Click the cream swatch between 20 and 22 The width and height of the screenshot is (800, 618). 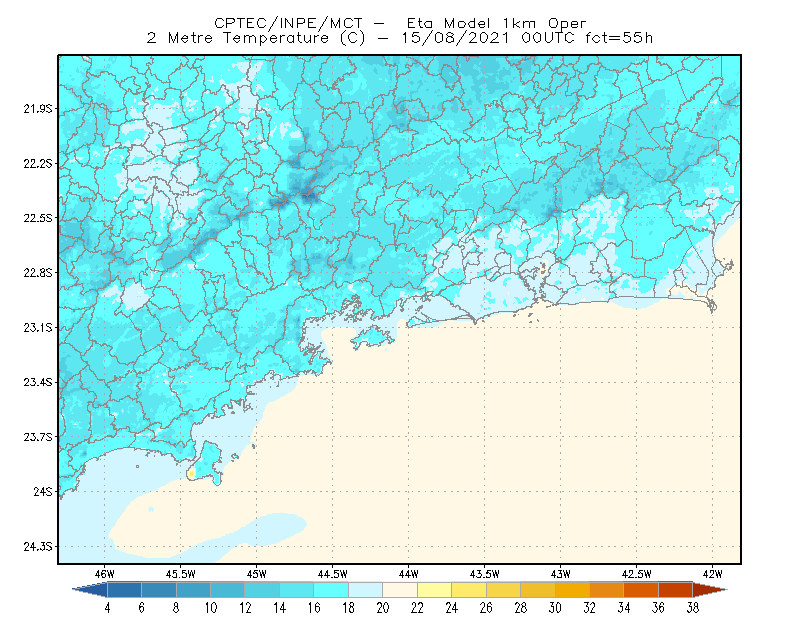(x=400, y=589)
